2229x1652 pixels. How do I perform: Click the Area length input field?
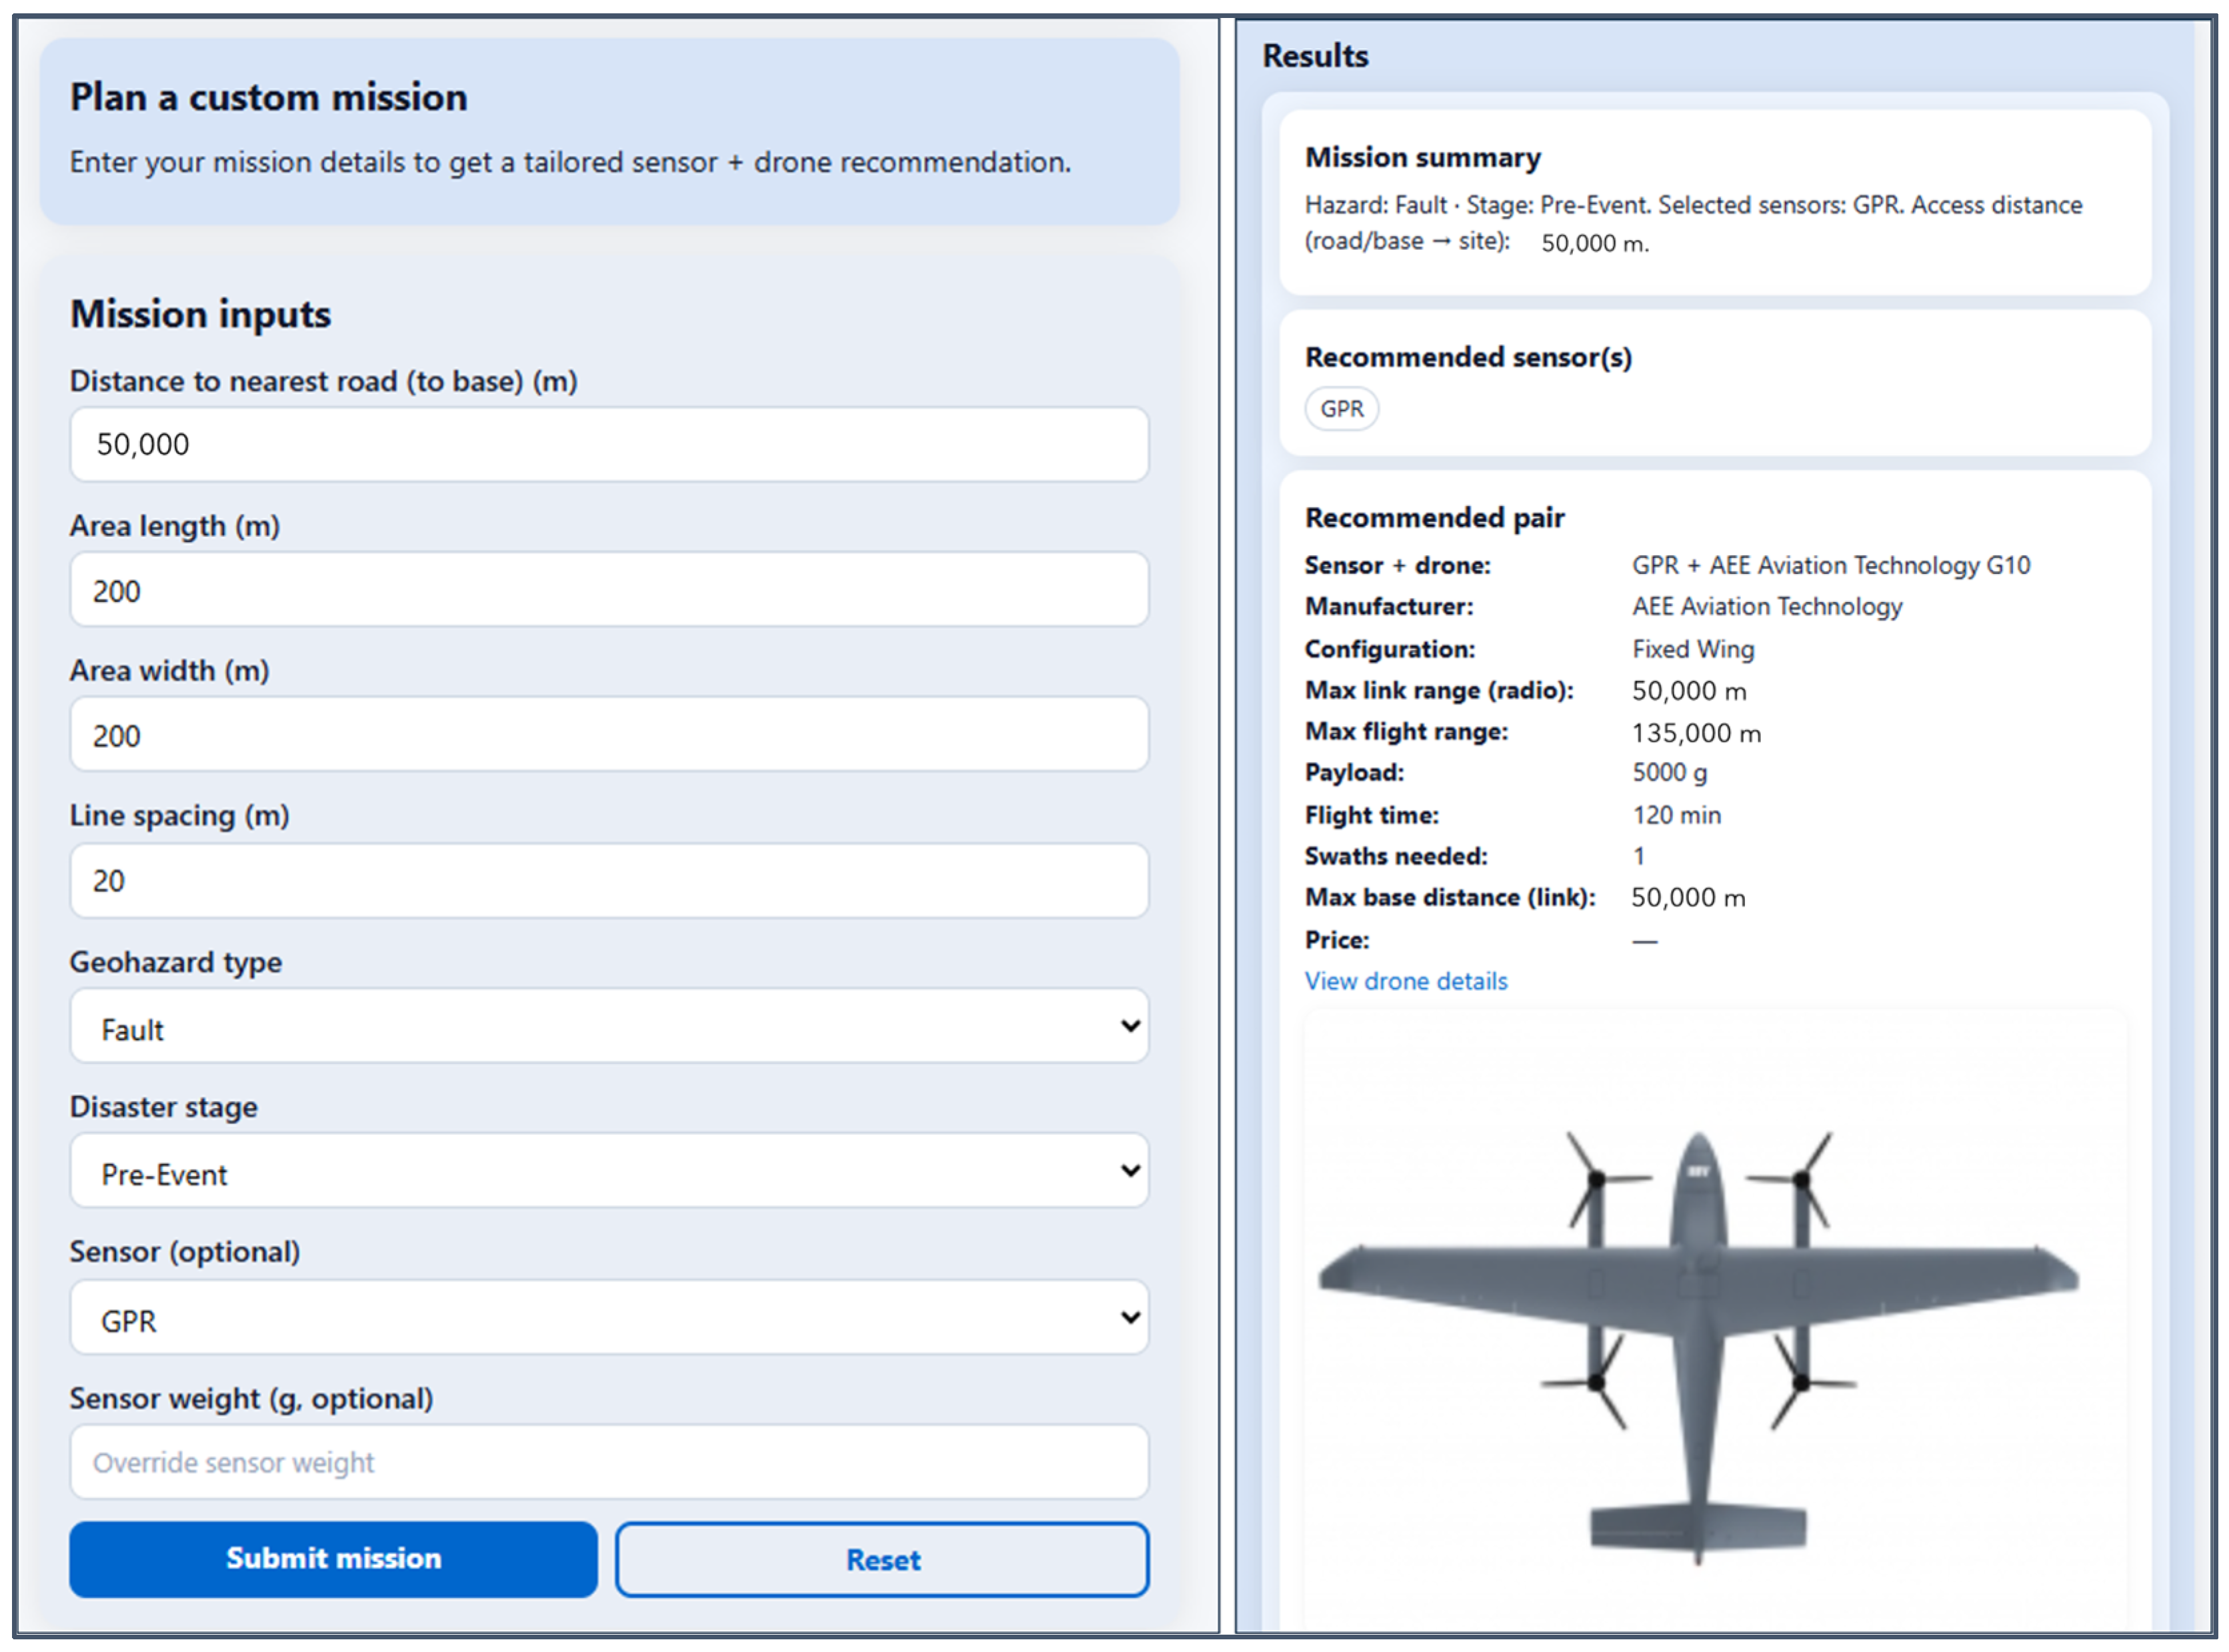[x=608, y=590]
